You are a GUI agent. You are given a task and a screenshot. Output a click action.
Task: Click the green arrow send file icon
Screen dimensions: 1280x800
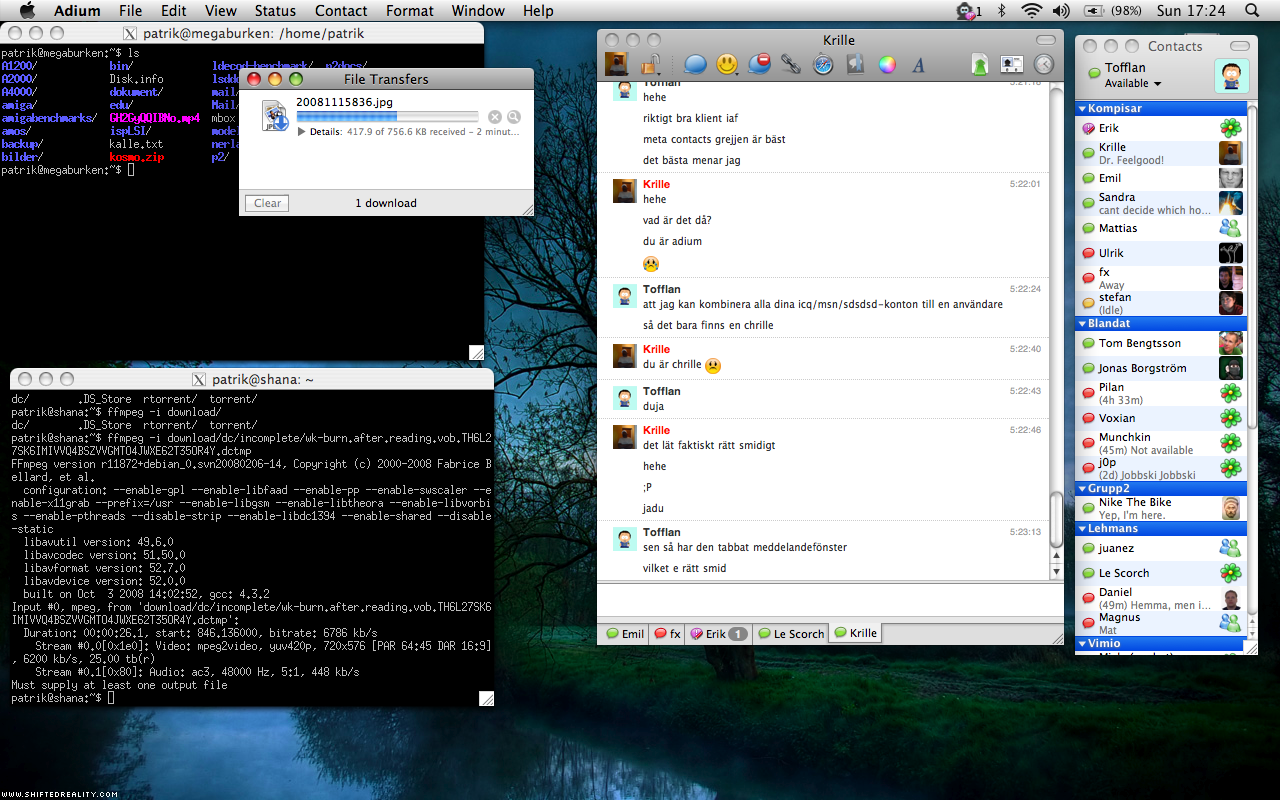[x=981, y=65]
